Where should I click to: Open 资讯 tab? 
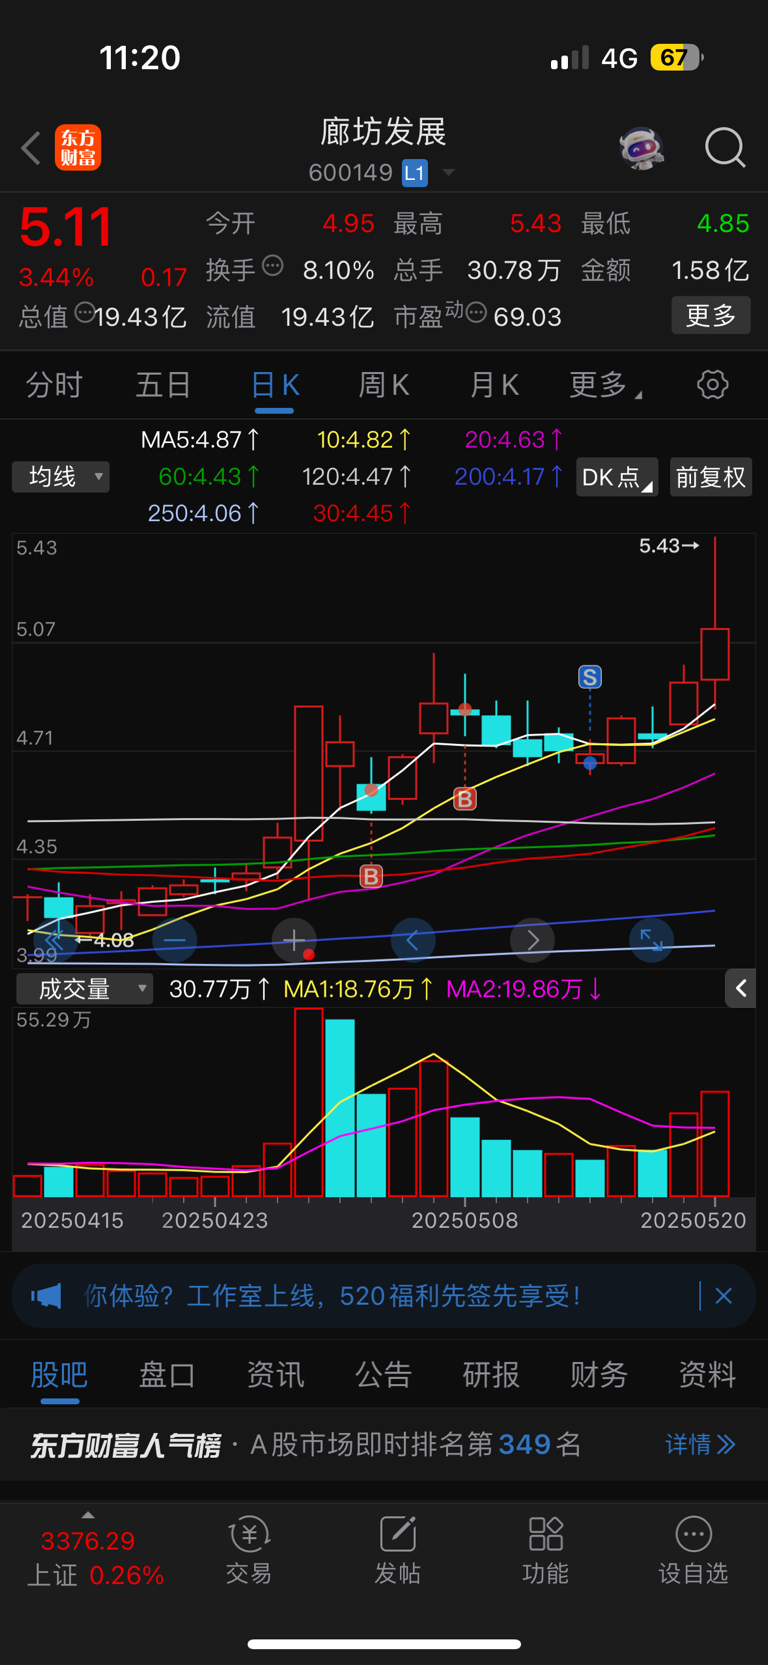pos(275,1375)
